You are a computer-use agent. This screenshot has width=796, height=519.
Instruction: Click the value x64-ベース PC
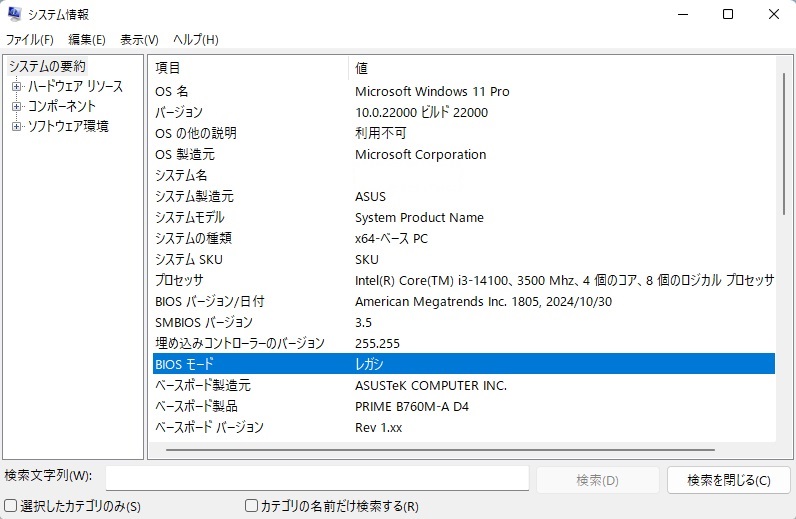391,238
